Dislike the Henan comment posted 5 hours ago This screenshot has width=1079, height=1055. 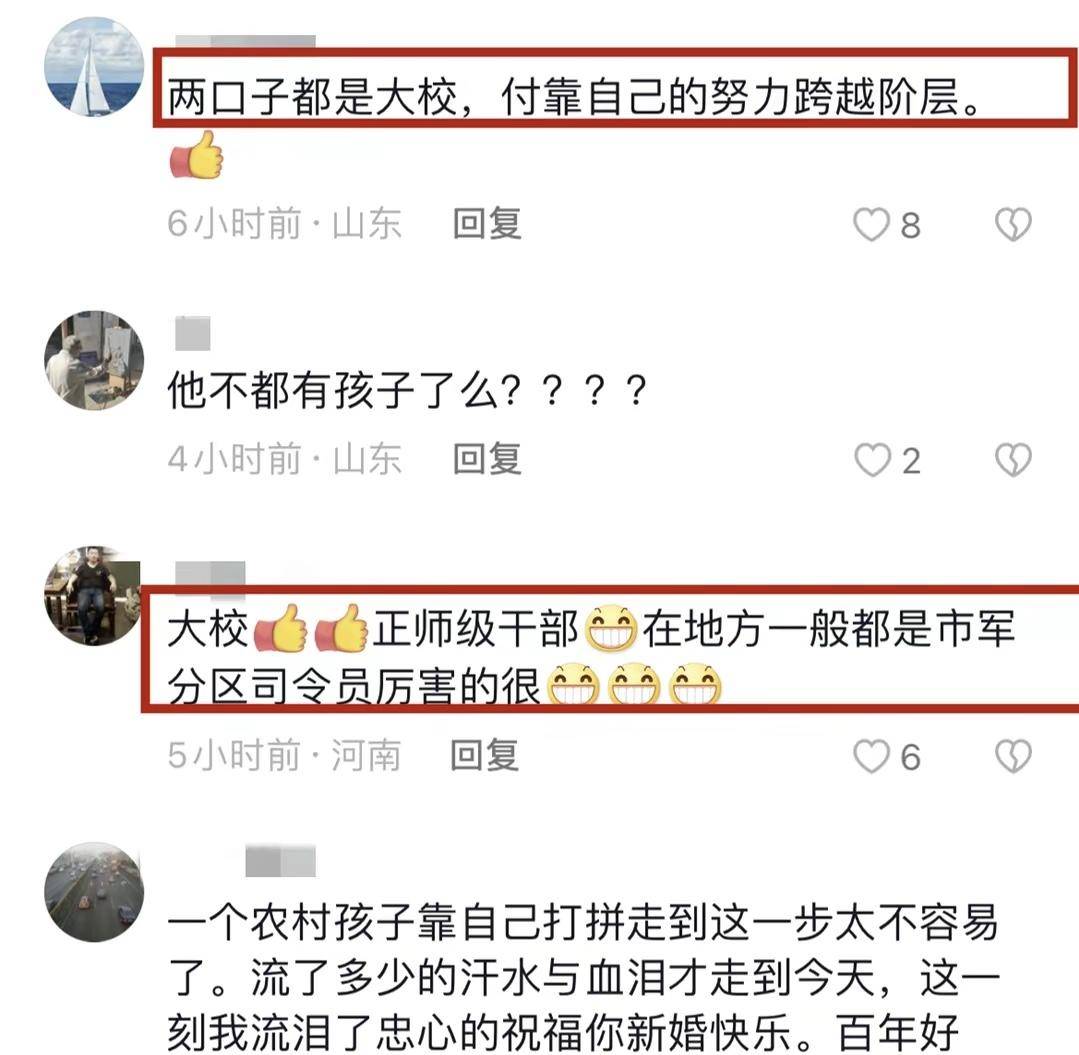pos(1013,756)
